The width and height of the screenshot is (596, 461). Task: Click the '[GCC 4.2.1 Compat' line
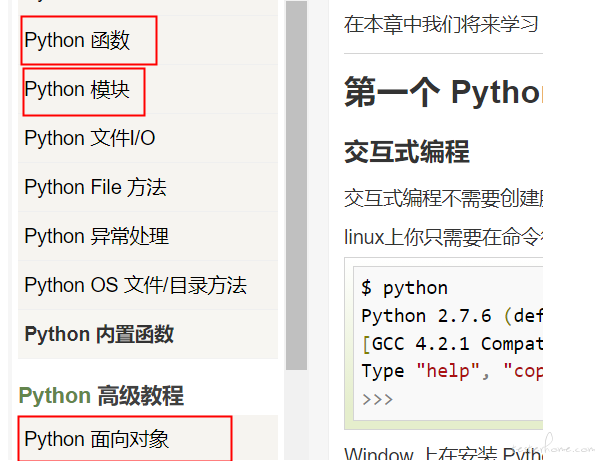452,344
